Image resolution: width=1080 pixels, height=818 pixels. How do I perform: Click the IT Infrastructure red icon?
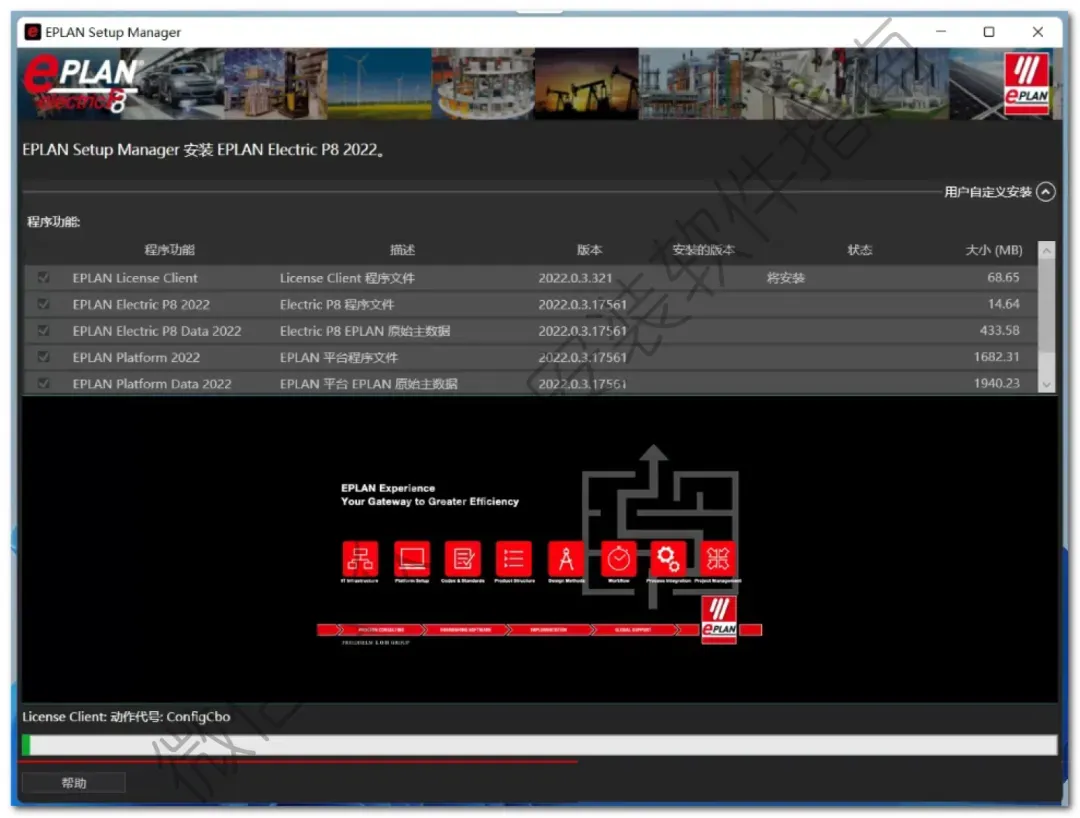[x=360, y=558]
